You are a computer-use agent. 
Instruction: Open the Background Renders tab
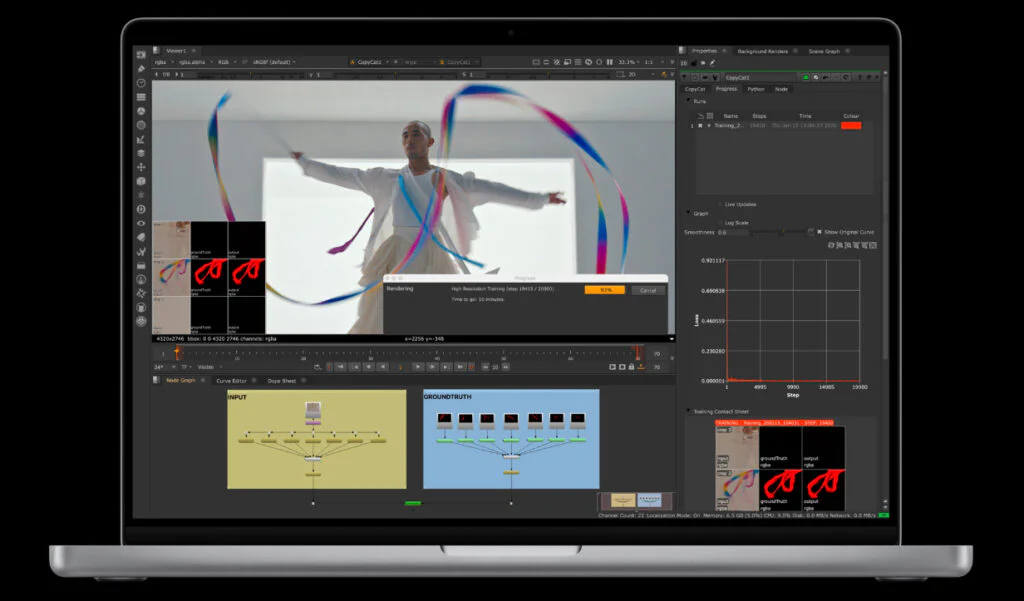(x=764, y=51)
